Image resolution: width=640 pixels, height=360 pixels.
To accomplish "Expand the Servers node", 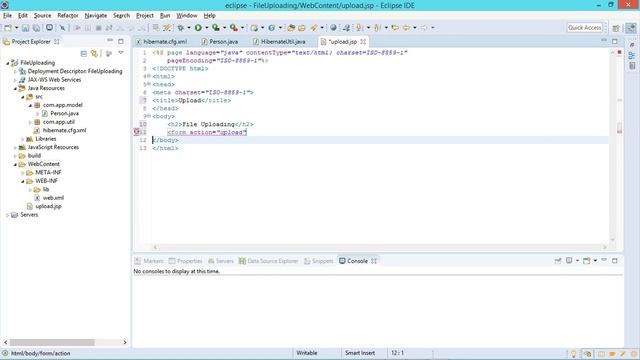I will tap(7, 215).
